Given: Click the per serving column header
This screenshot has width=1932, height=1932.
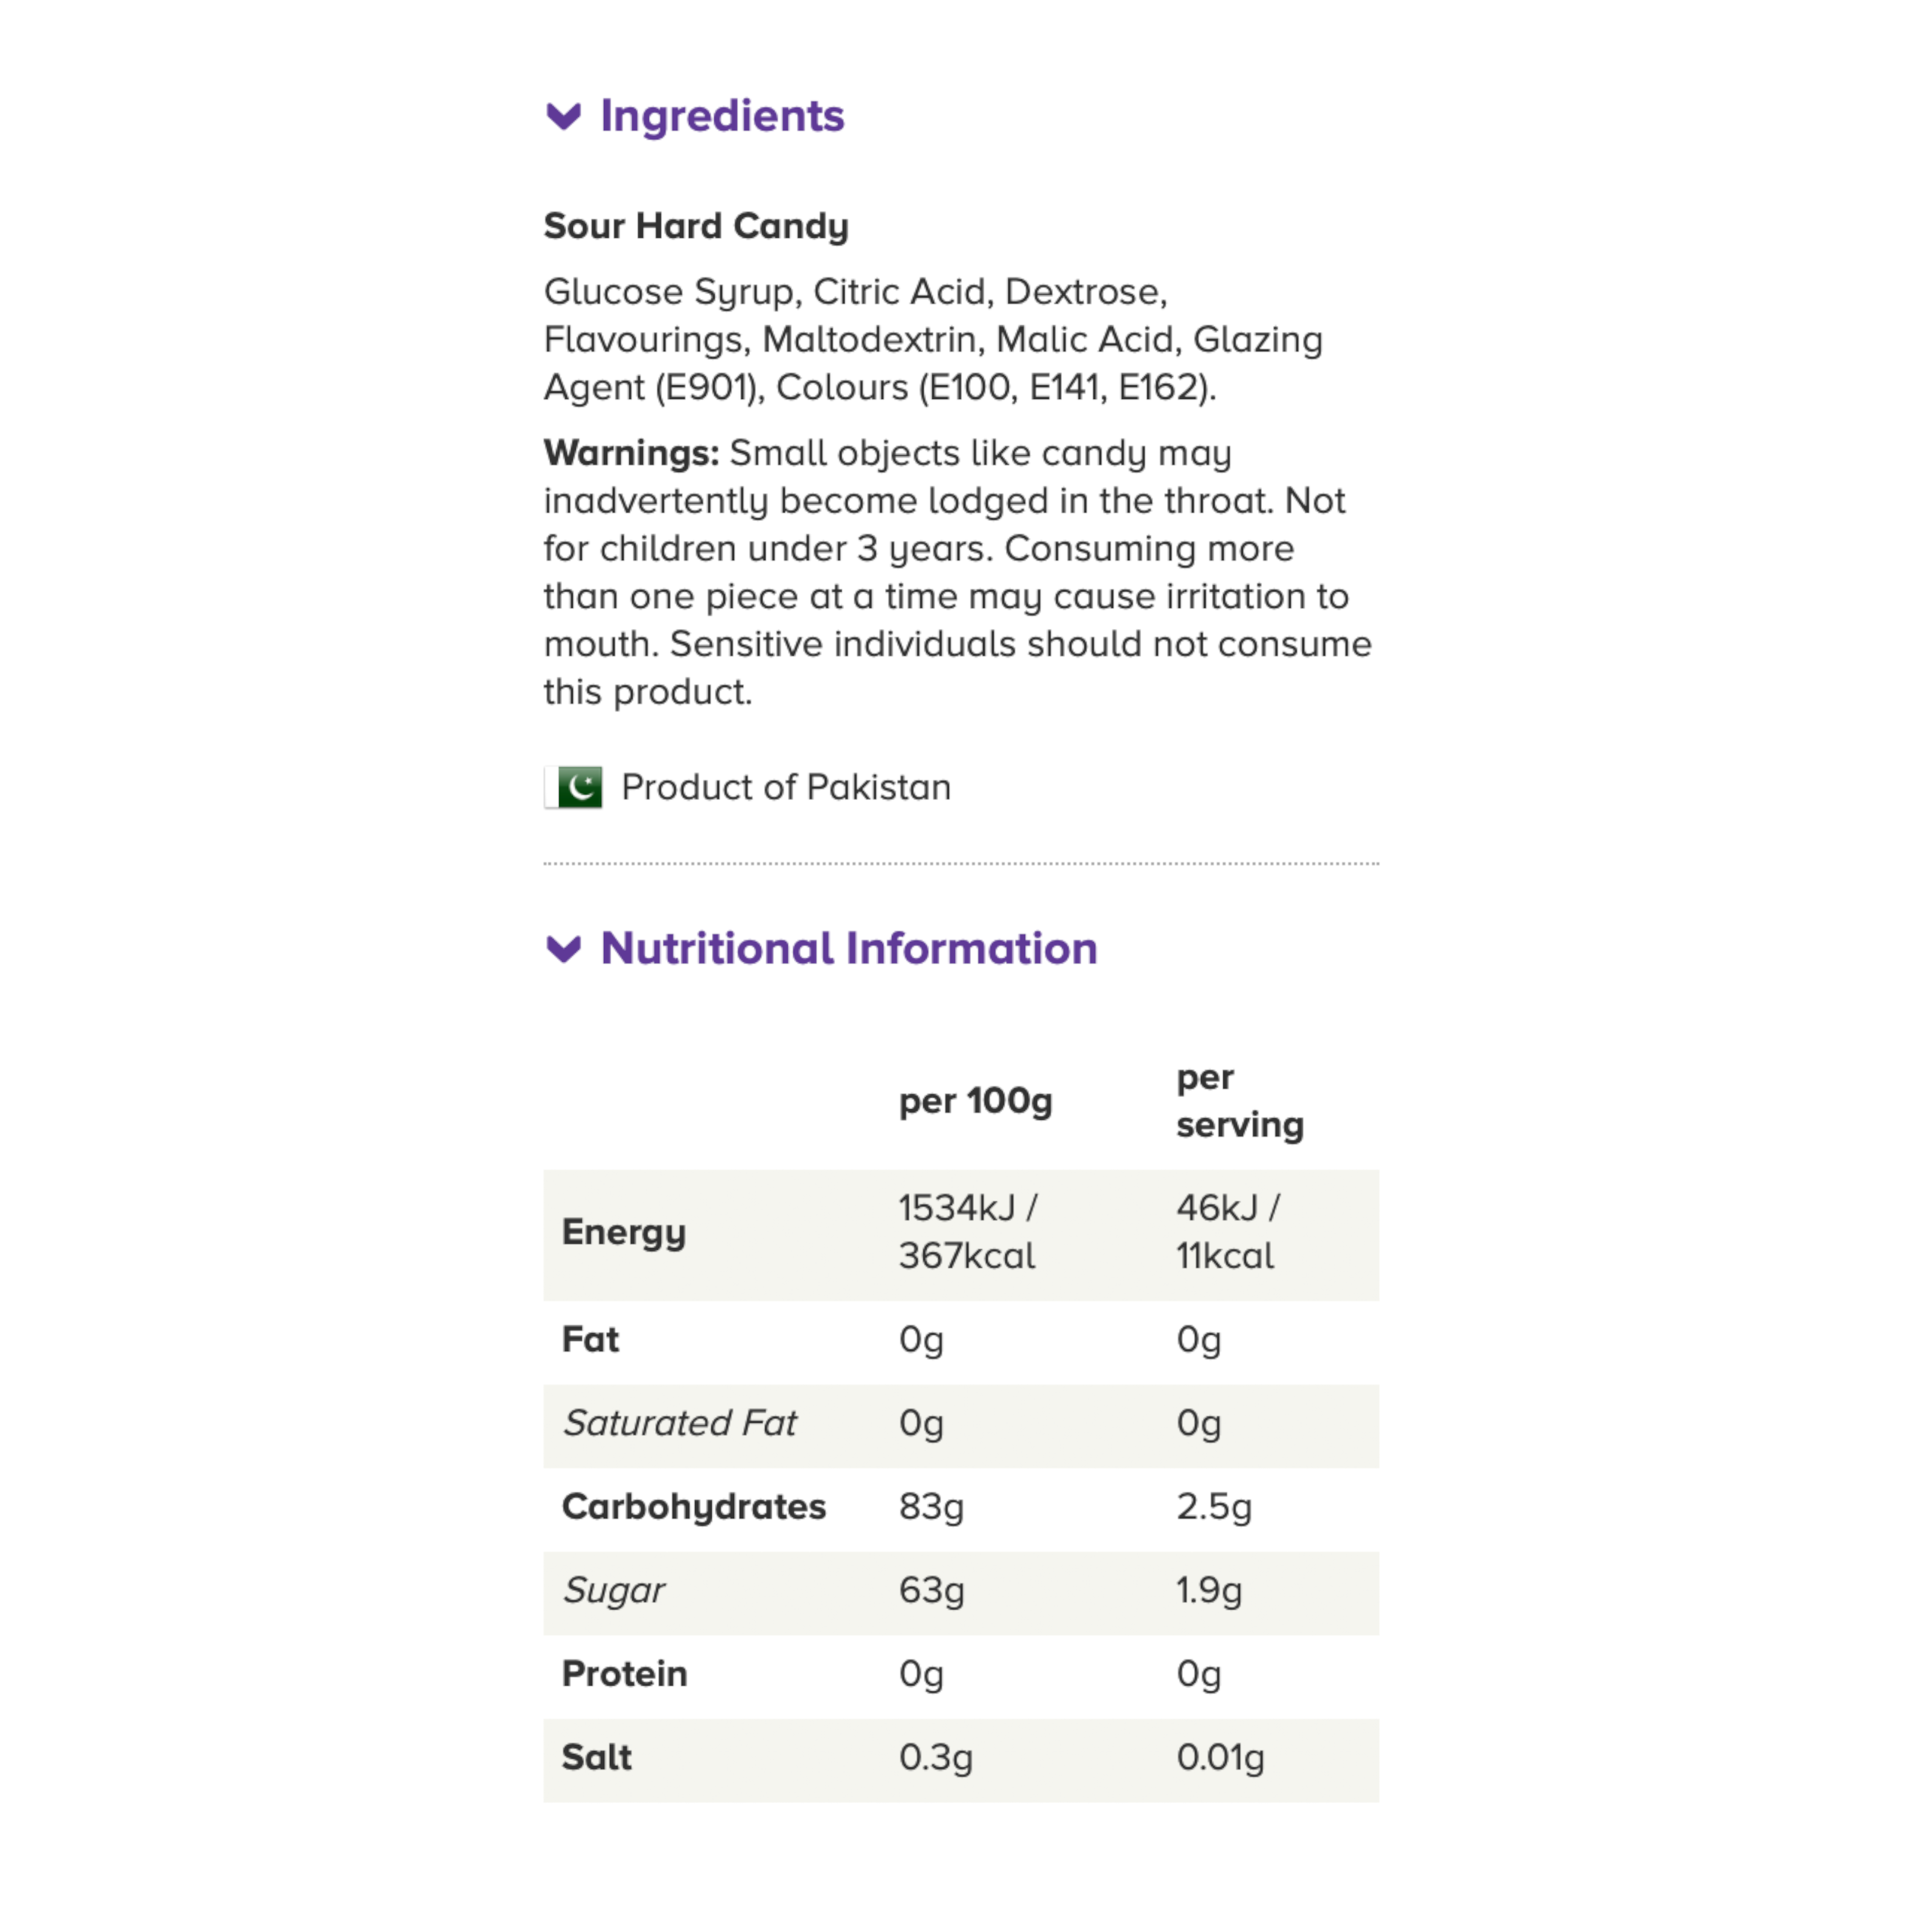Looking at the screenshot, I should tap(1239, 1101).
